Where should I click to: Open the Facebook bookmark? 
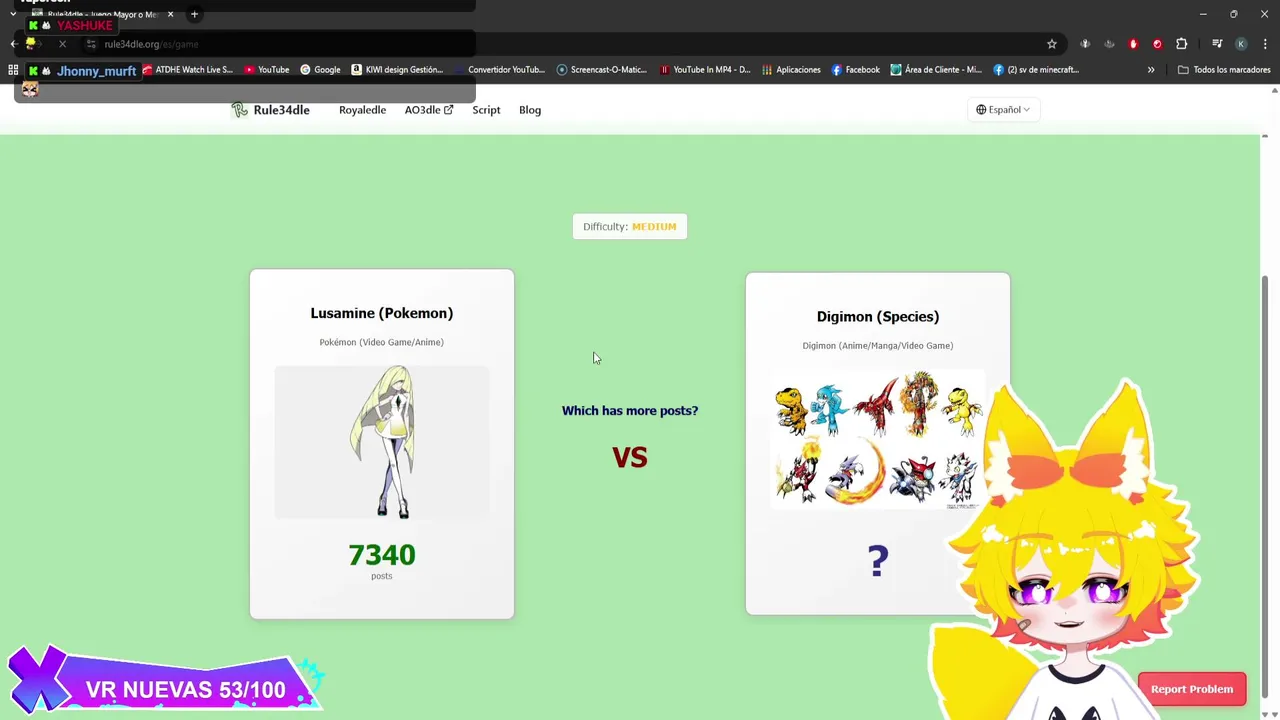pos(856,70)
